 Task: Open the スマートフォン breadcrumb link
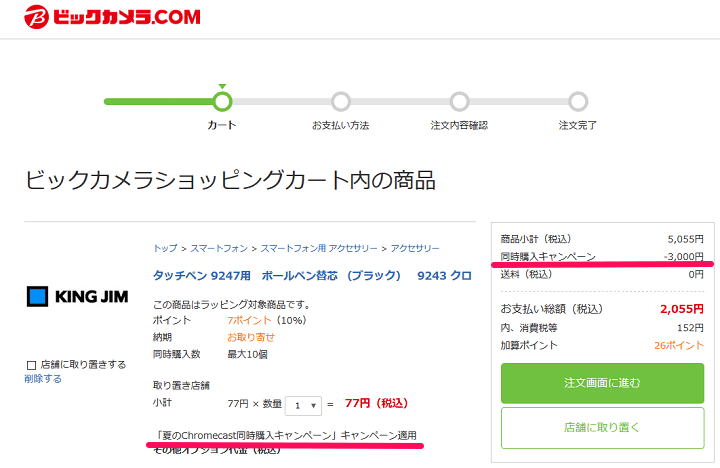[219, 248]
